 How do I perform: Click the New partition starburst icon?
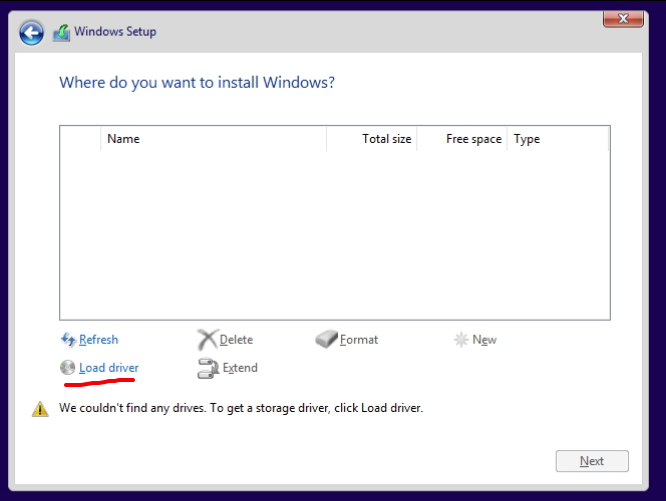click(461, 340)
